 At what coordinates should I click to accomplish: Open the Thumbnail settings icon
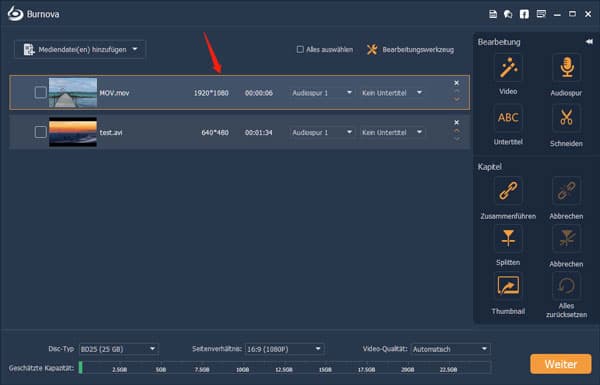pyautogui.click(x=508, y=286)
